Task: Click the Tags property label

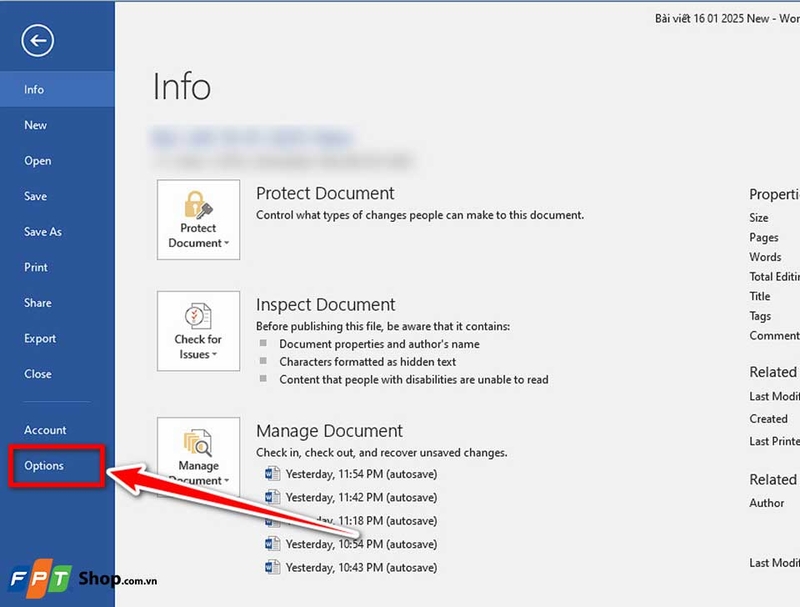Action: [760, 316]
